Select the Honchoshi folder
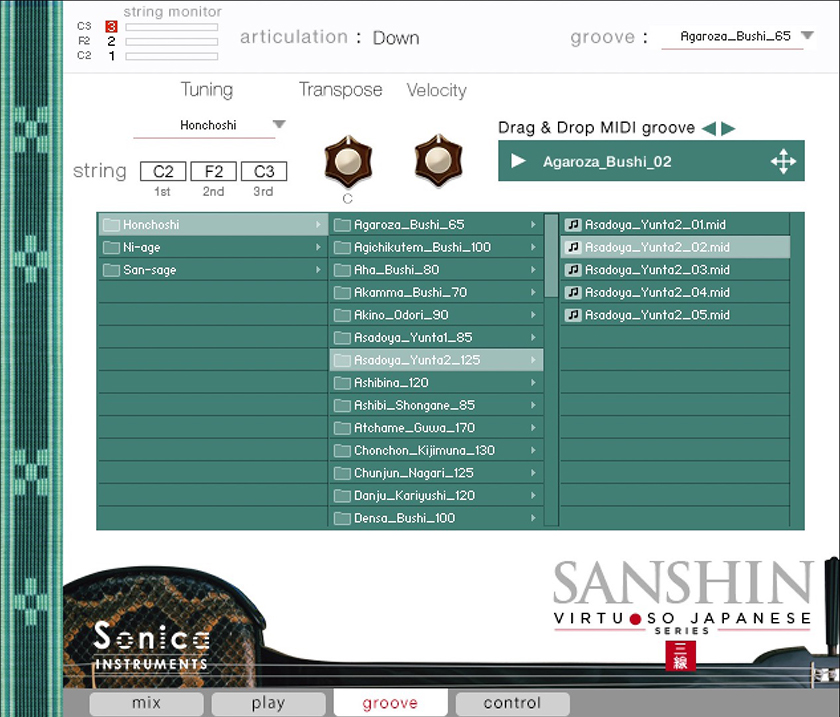 coord(213,225)
